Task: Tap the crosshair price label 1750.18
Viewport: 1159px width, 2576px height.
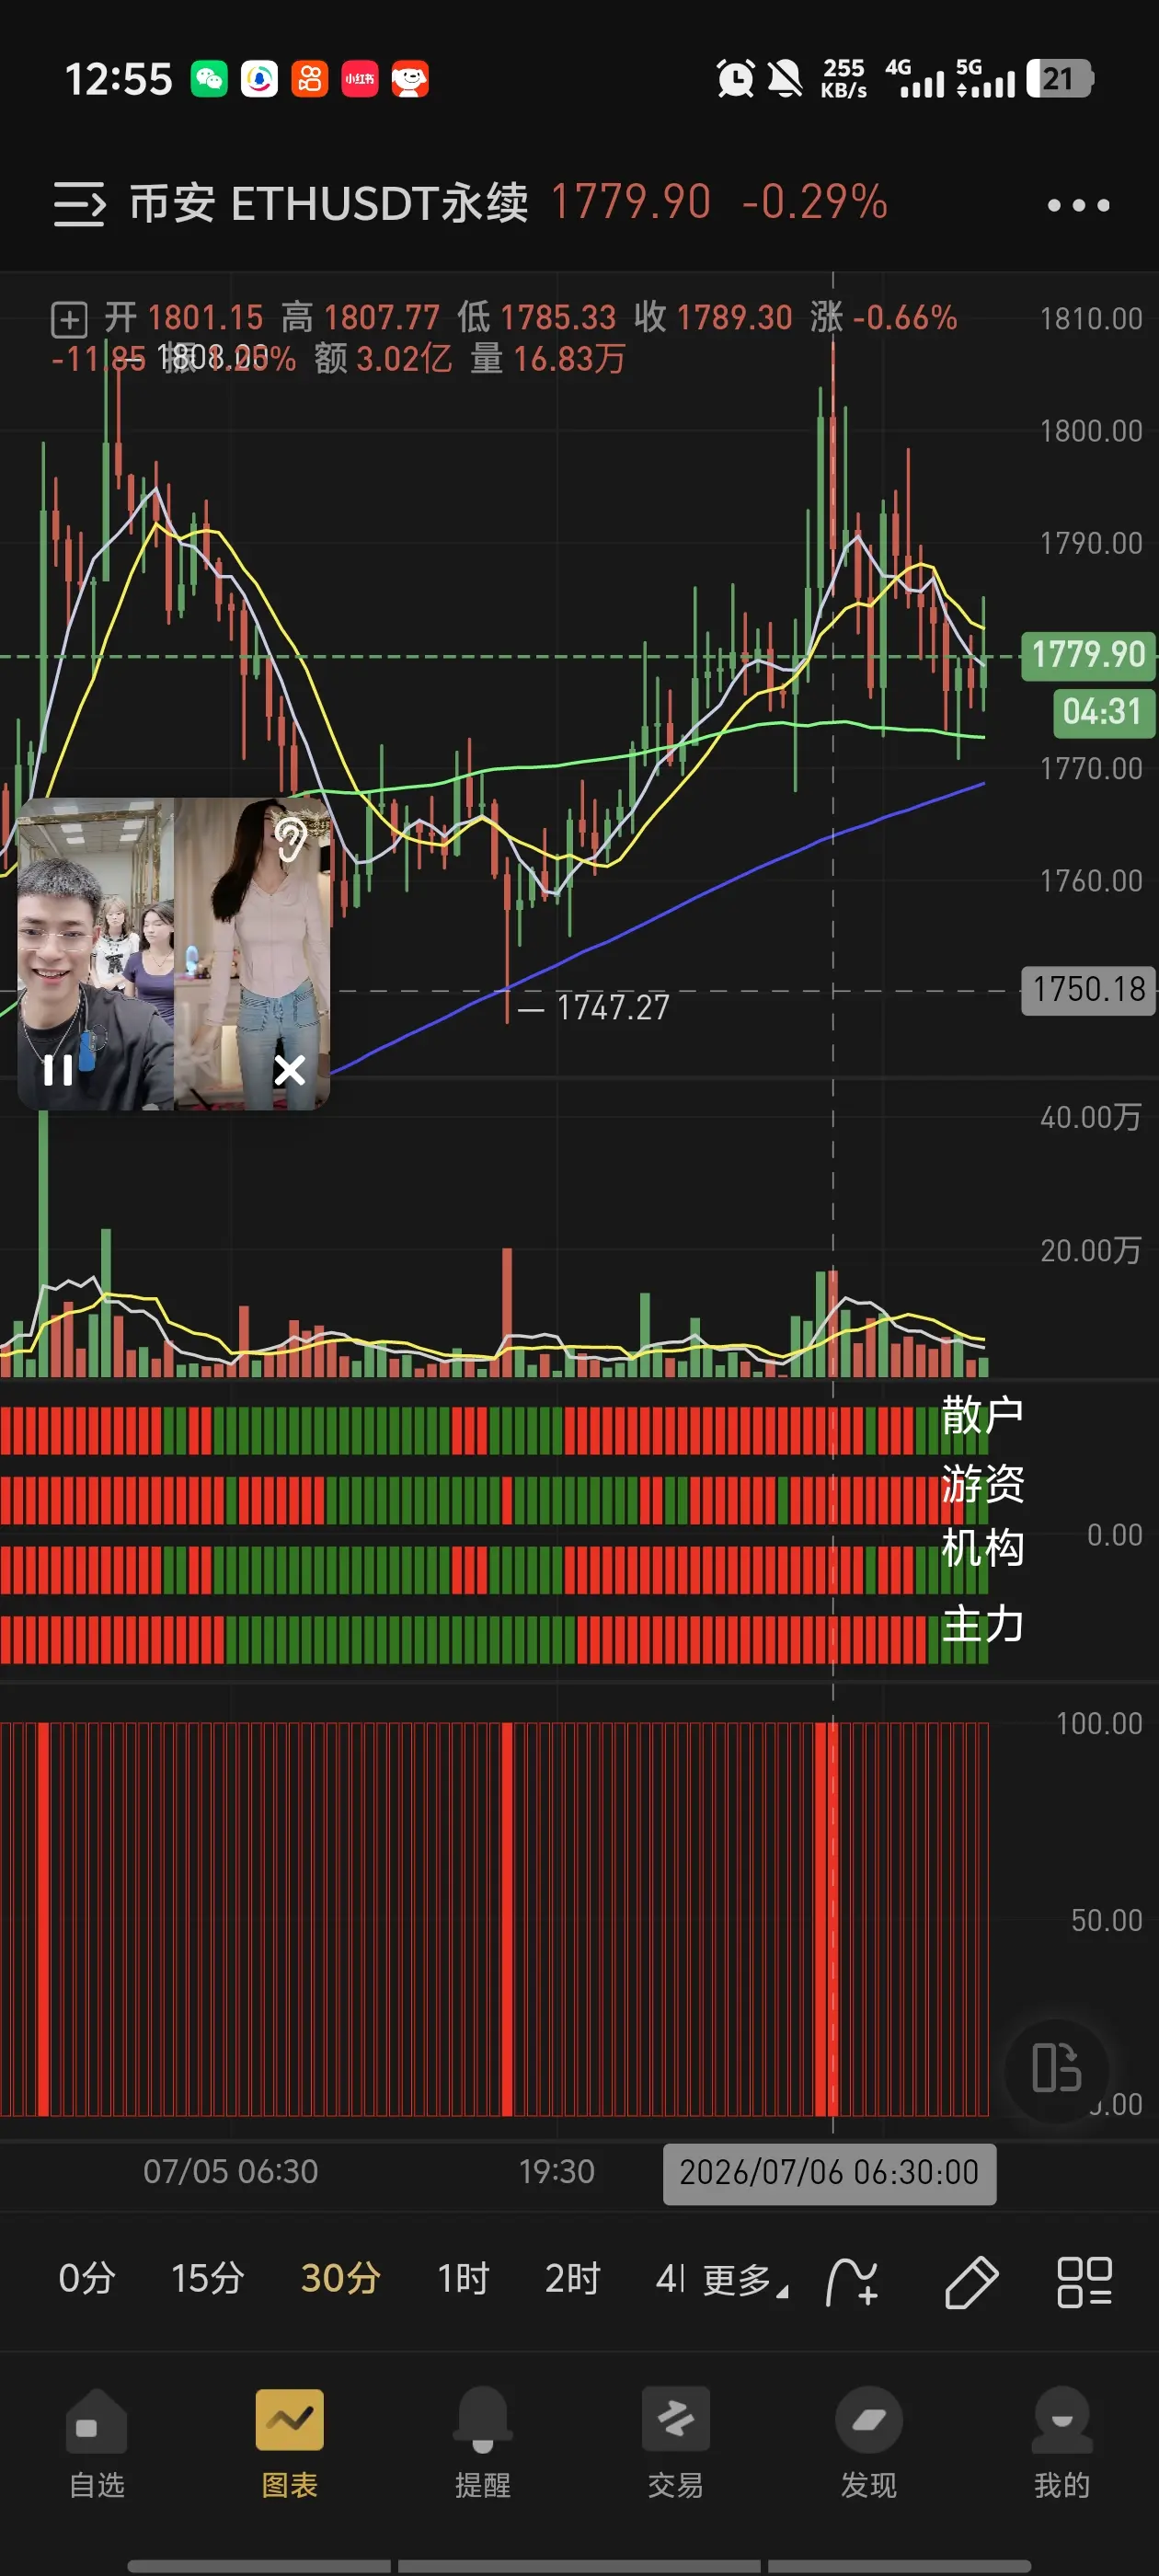Action: coord(1088,990)
